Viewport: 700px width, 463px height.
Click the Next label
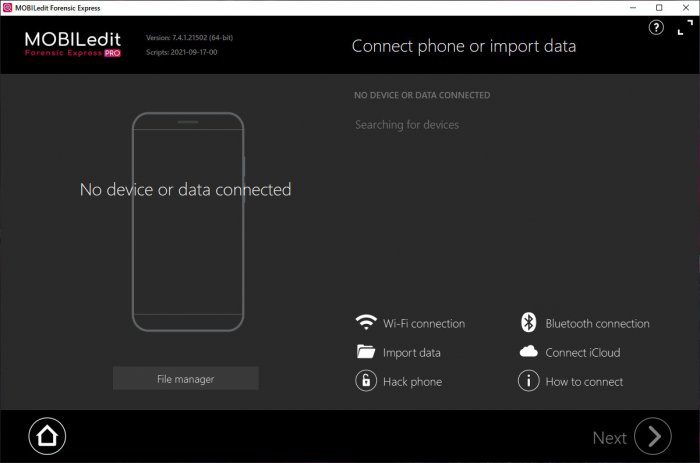tap(609, 438)
